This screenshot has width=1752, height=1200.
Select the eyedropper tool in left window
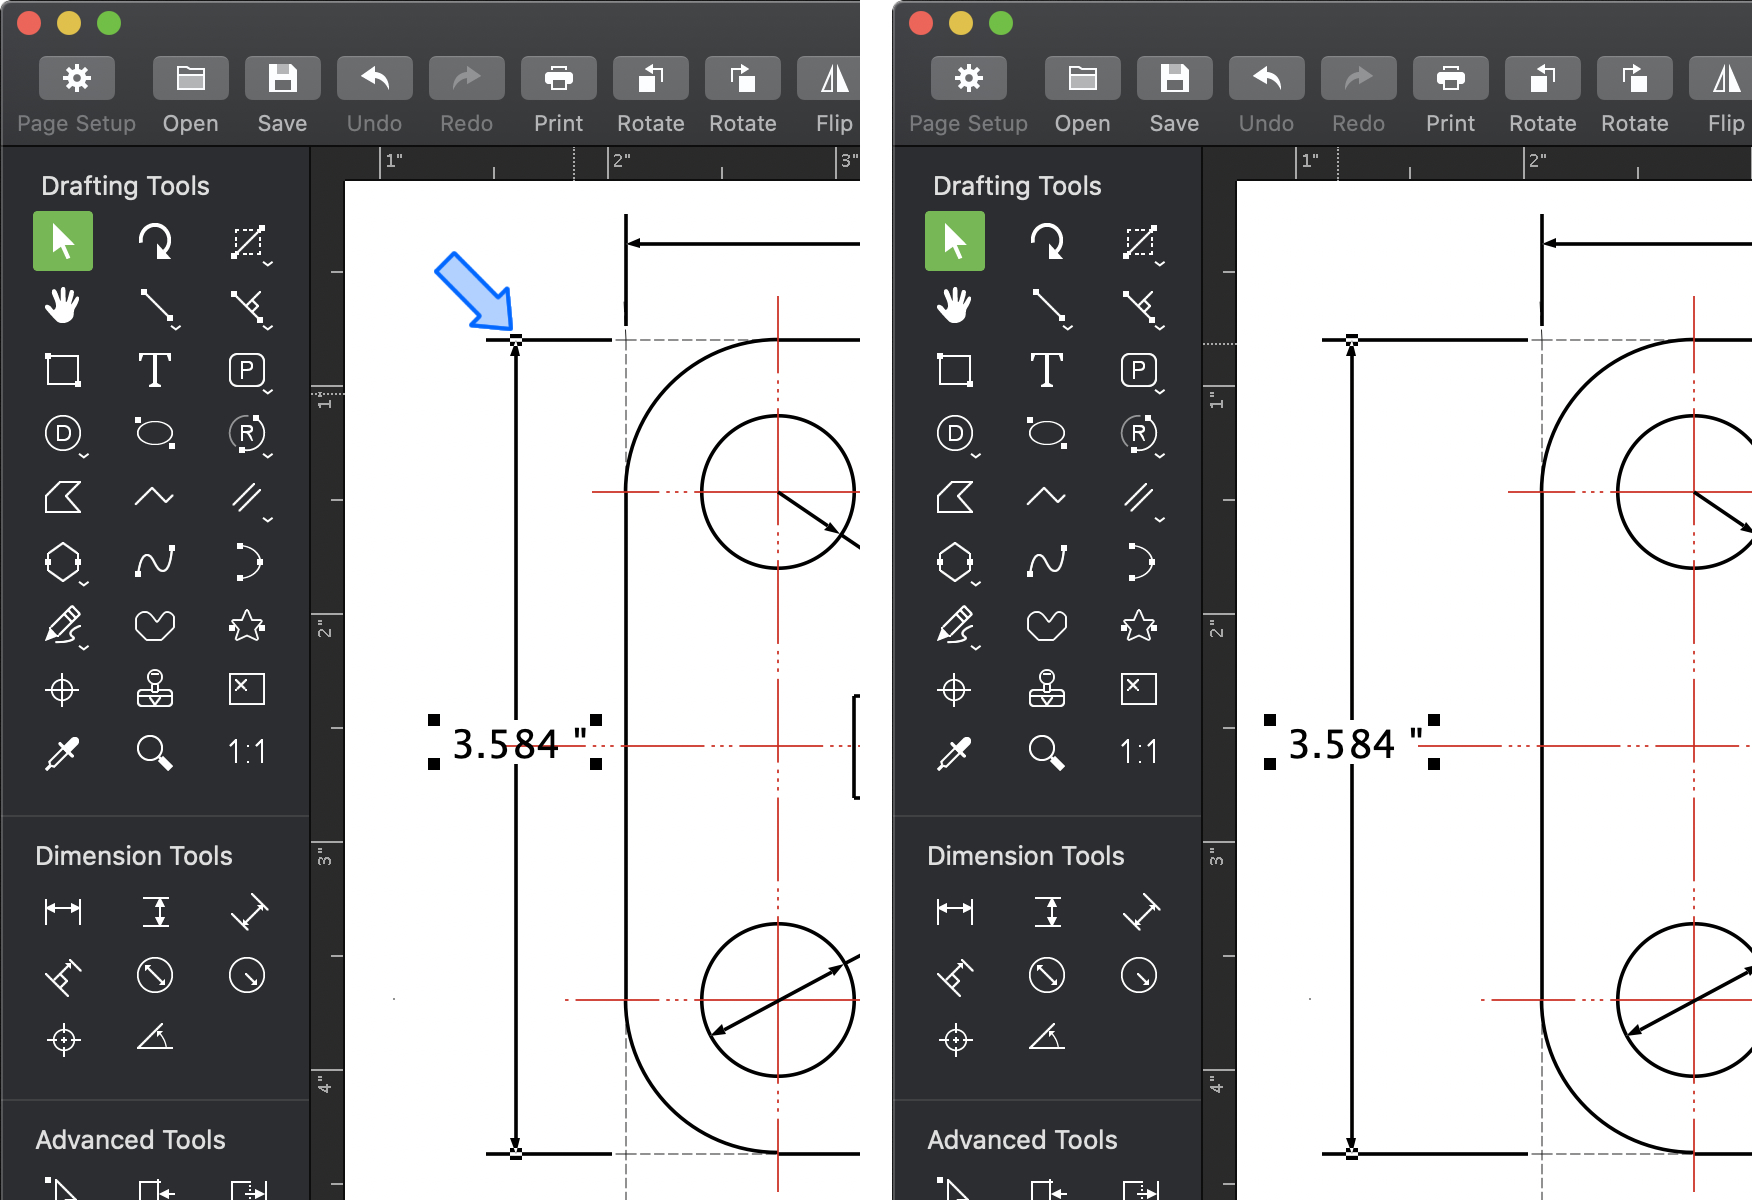[x=63, y=752]
